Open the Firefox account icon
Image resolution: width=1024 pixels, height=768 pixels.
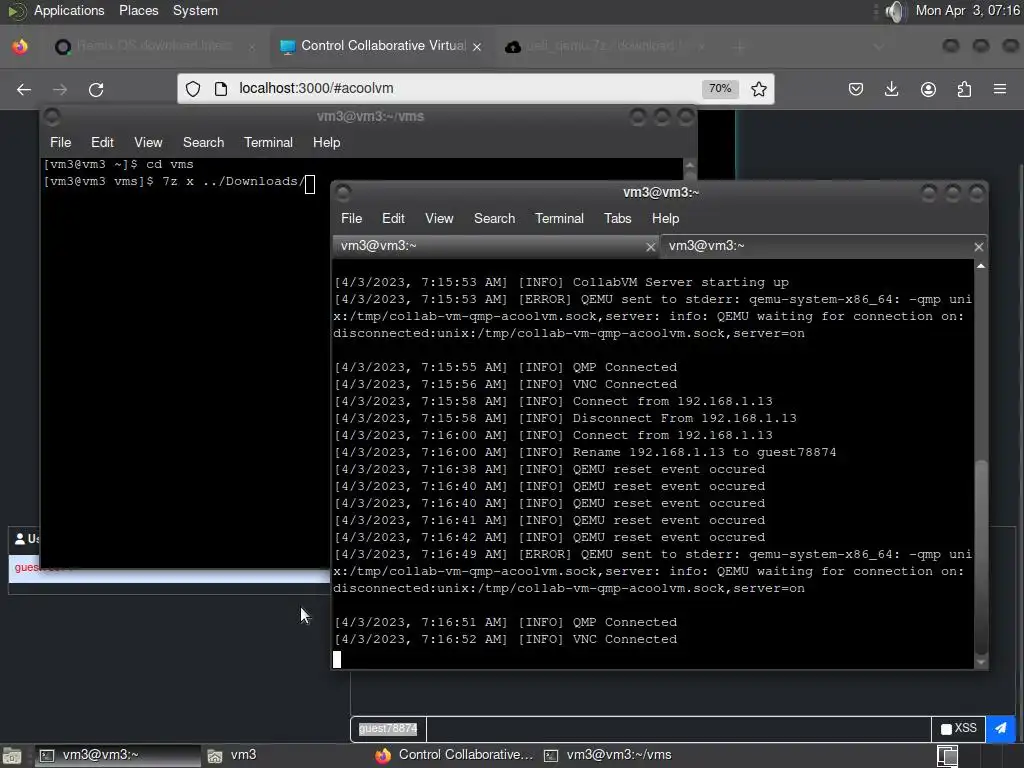point(928,89)
